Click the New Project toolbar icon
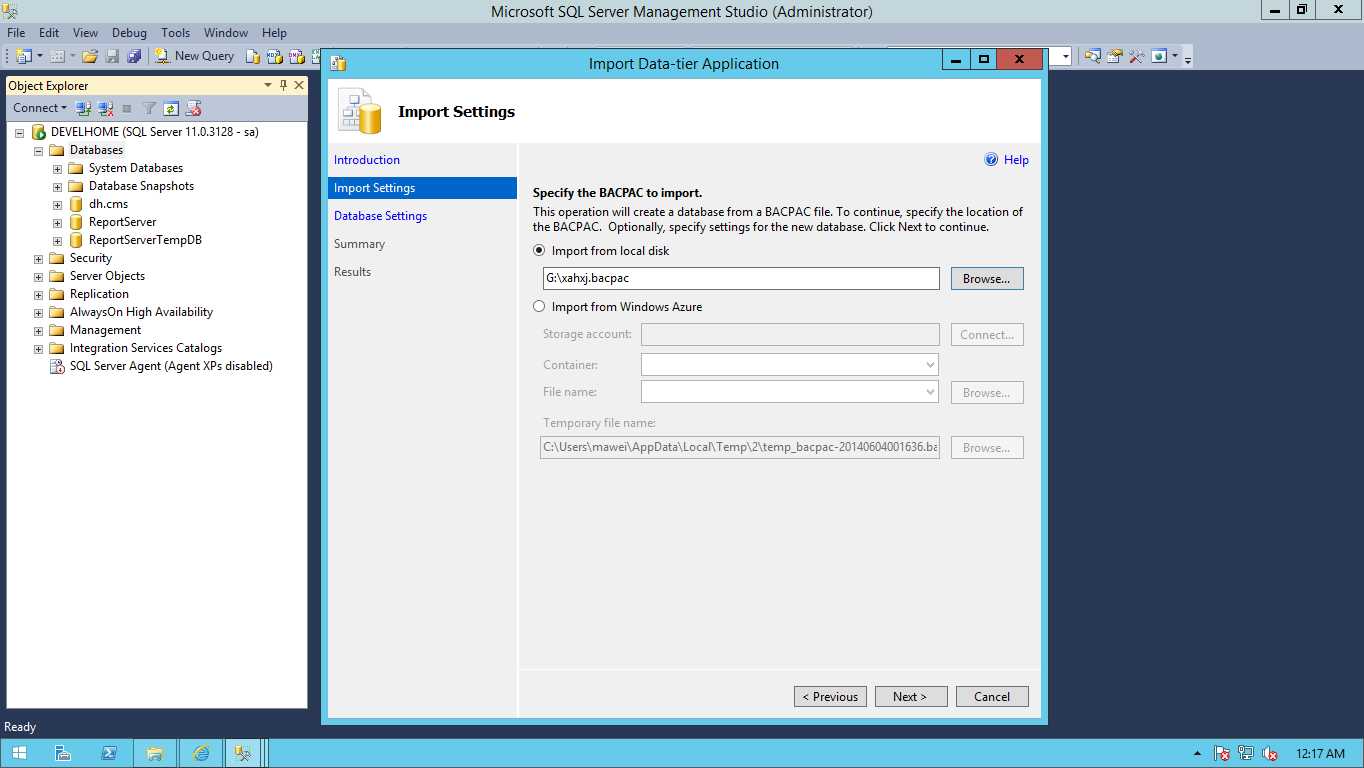 (x=24, y=56)
